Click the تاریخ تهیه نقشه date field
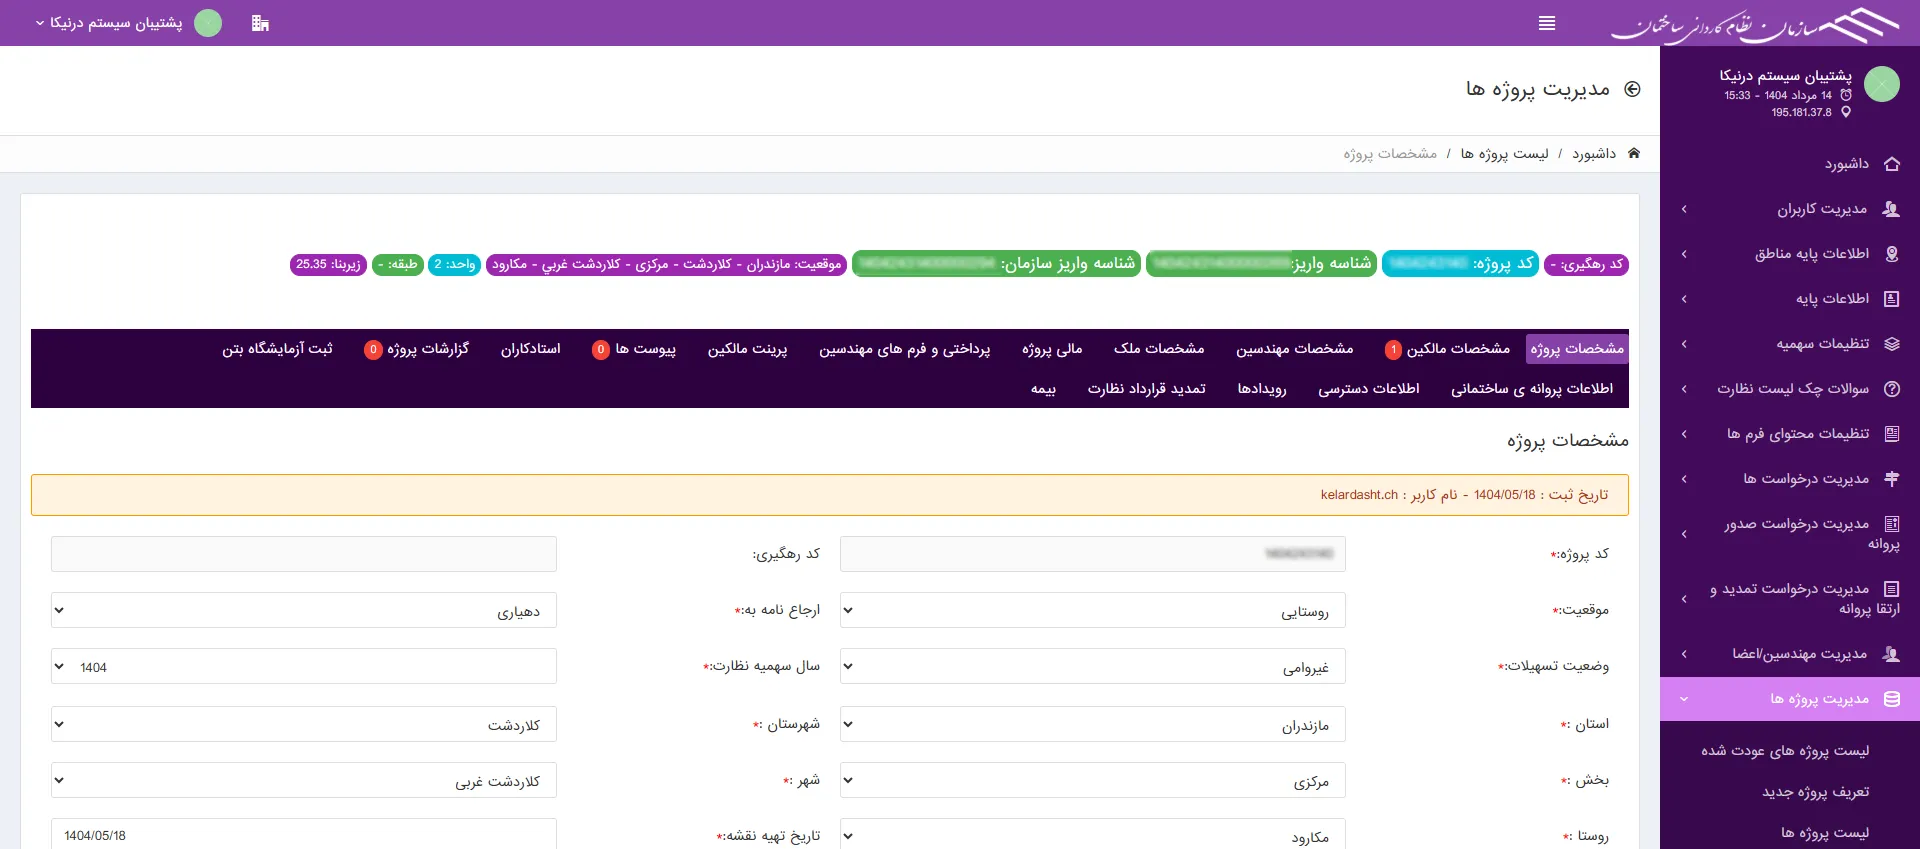The height and width of the screenshot is (849, 1920). click(303, 835)
